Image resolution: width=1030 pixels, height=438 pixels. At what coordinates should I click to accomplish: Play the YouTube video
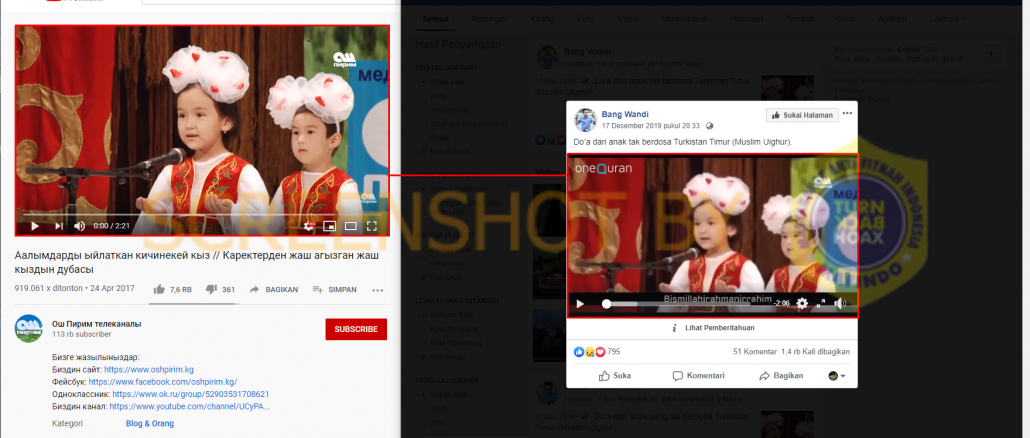click(35, 226)
